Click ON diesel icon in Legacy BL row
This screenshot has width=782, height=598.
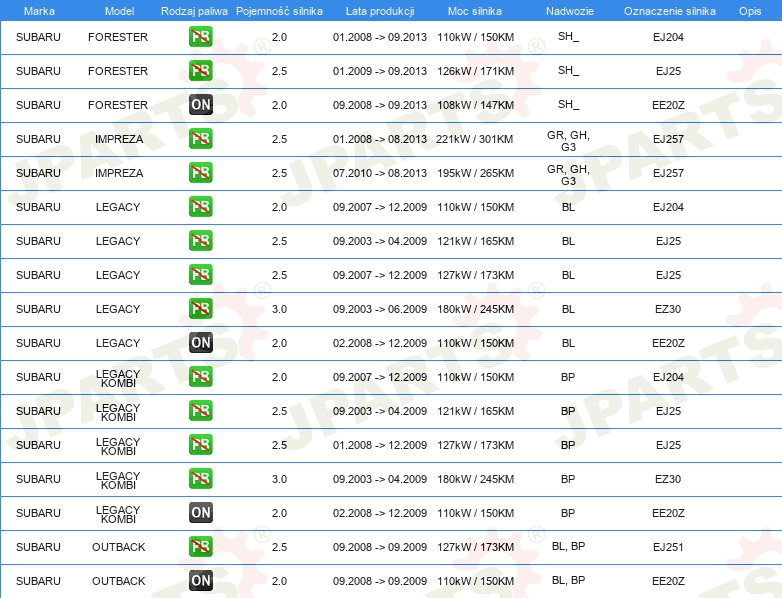pos(200,343)
